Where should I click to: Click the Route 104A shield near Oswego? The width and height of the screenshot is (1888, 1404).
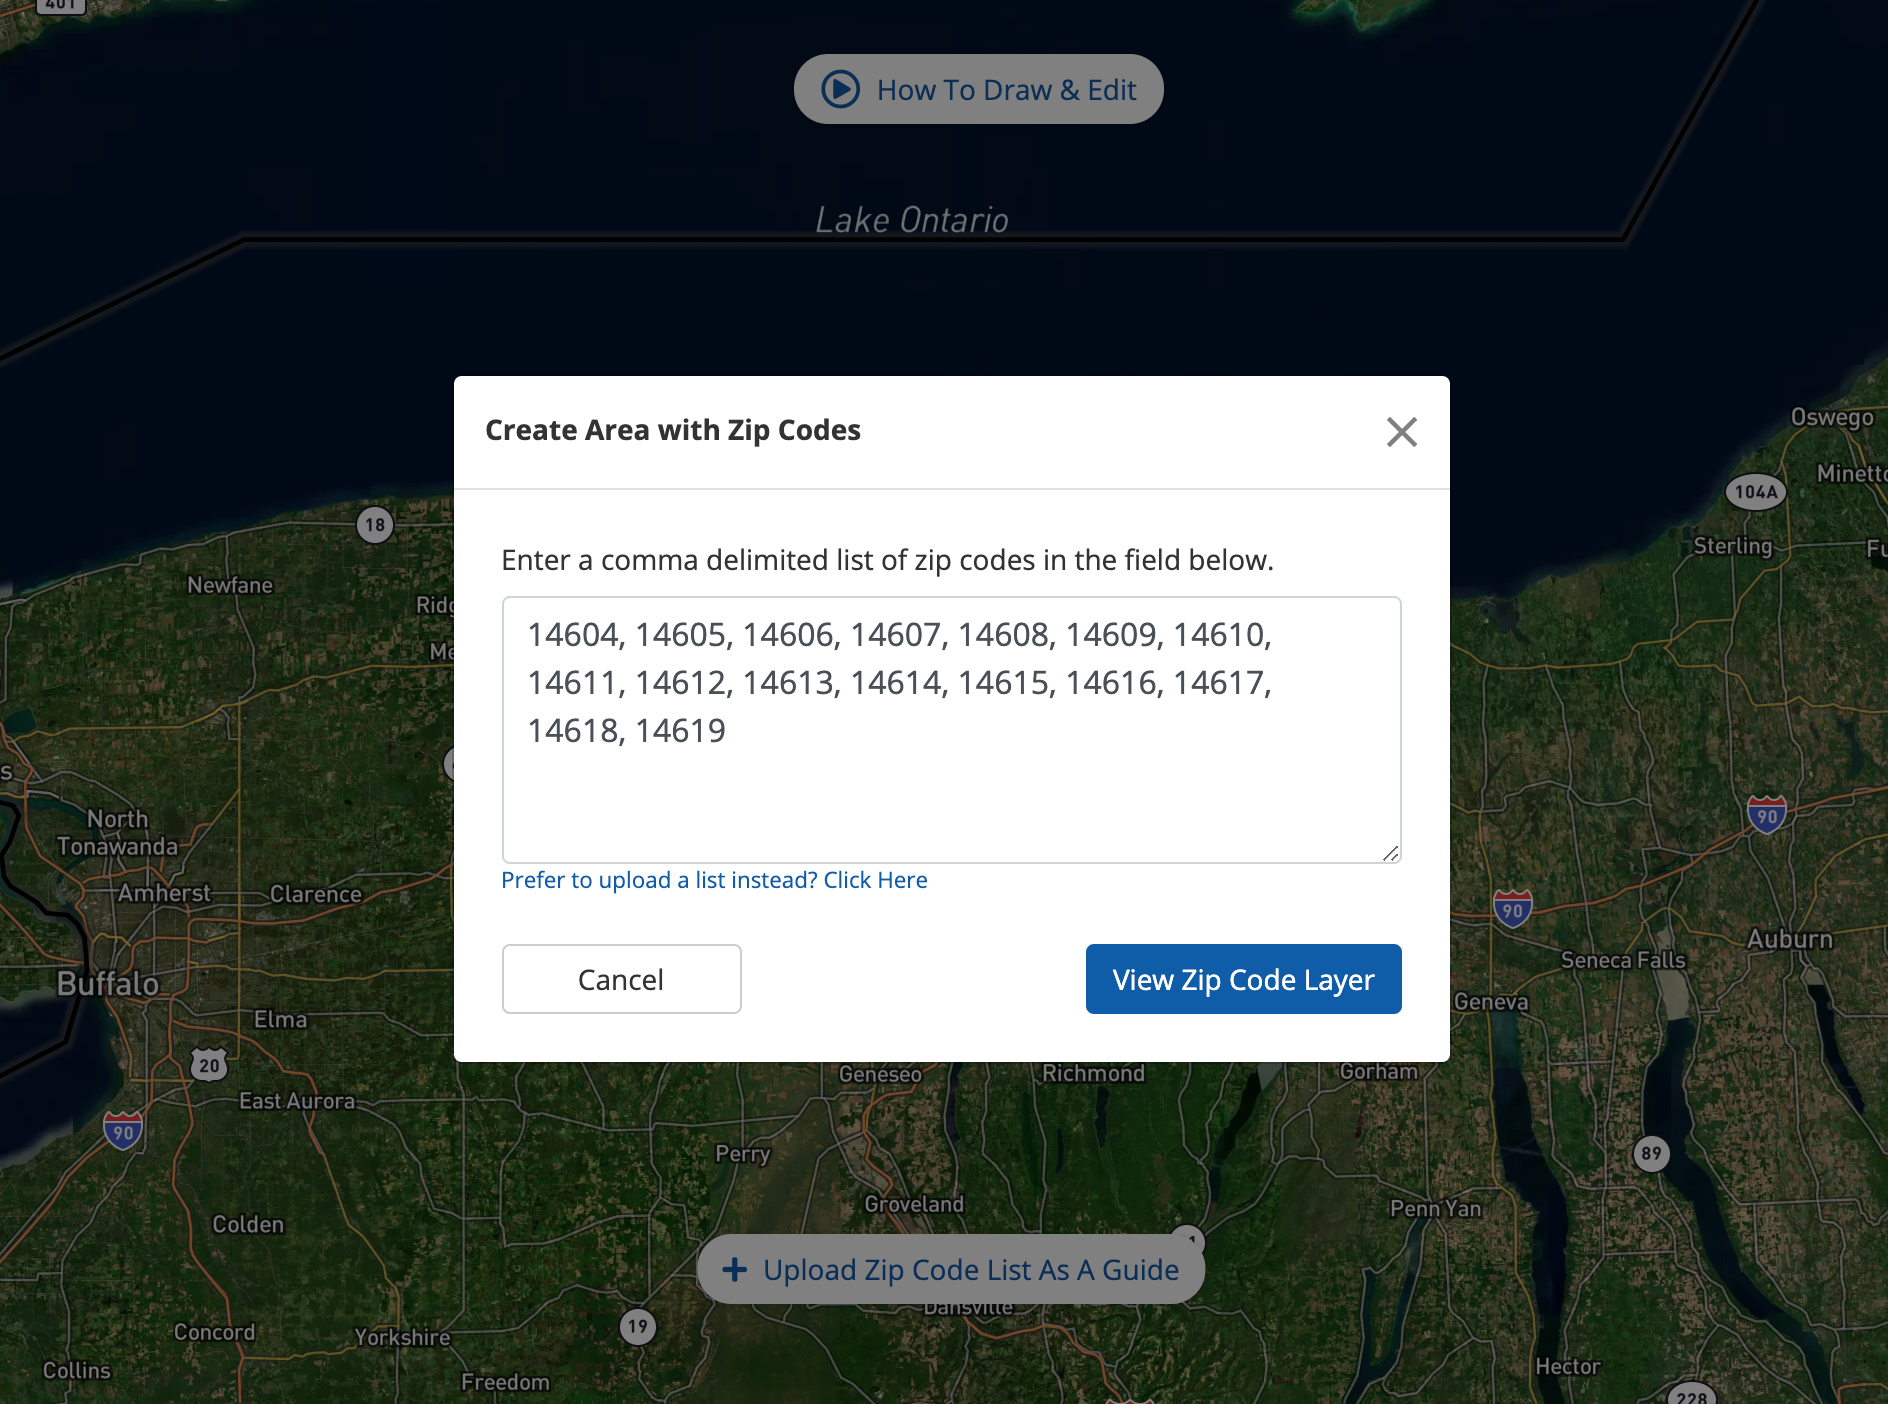pos(1756,491)
